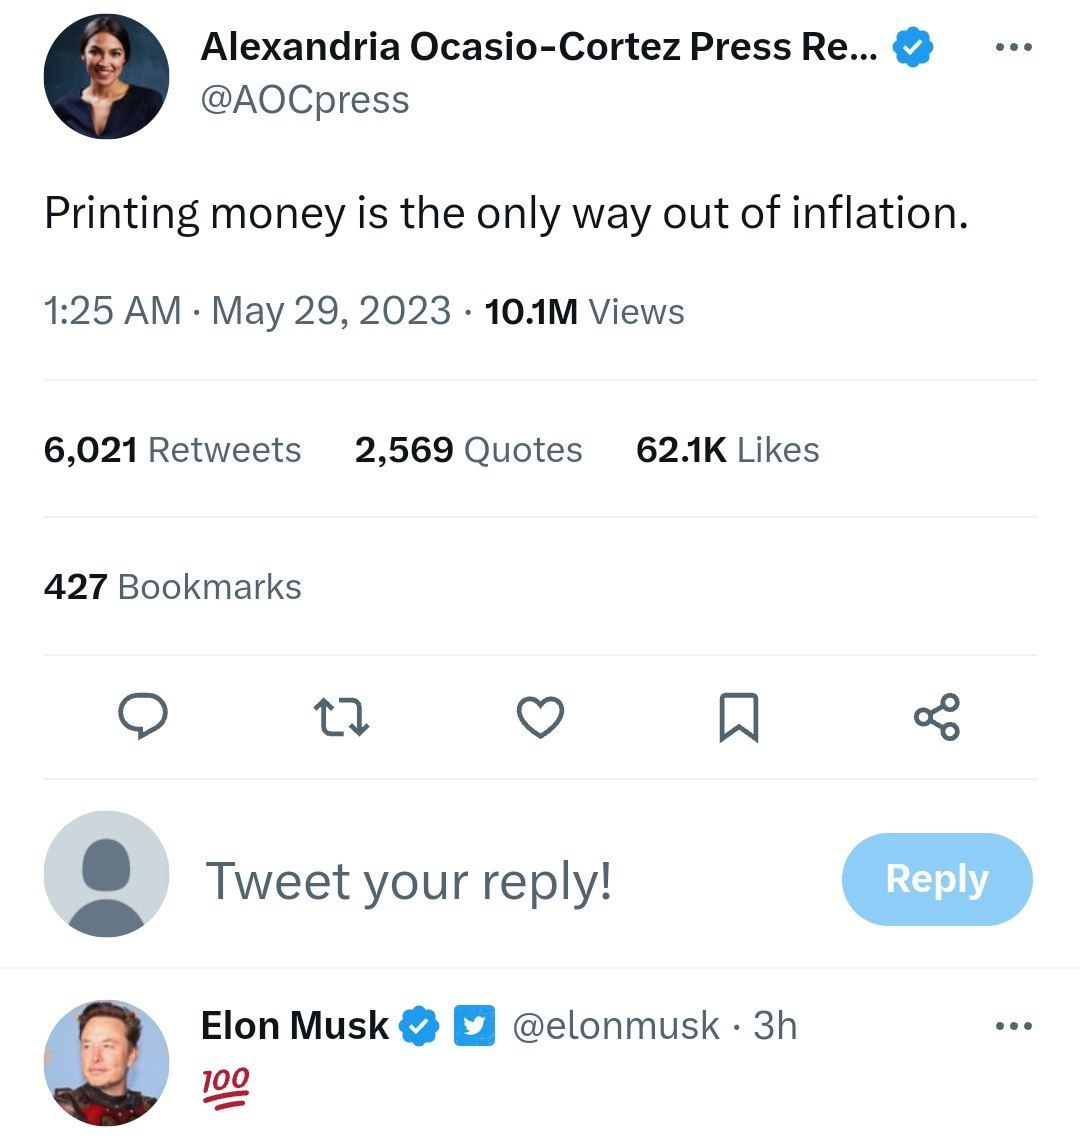Type in the 'Tweet your reply!' field
The width and height of the screenshot is (1080, 1142).
tap(408, 881)
